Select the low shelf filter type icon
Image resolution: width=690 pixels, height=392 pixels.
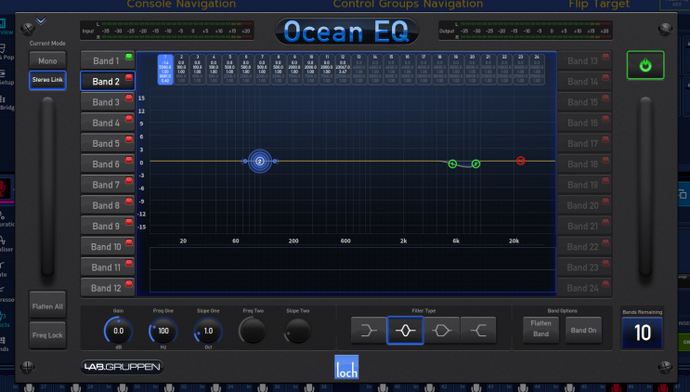pyautogui.click(x=368, y=330)
